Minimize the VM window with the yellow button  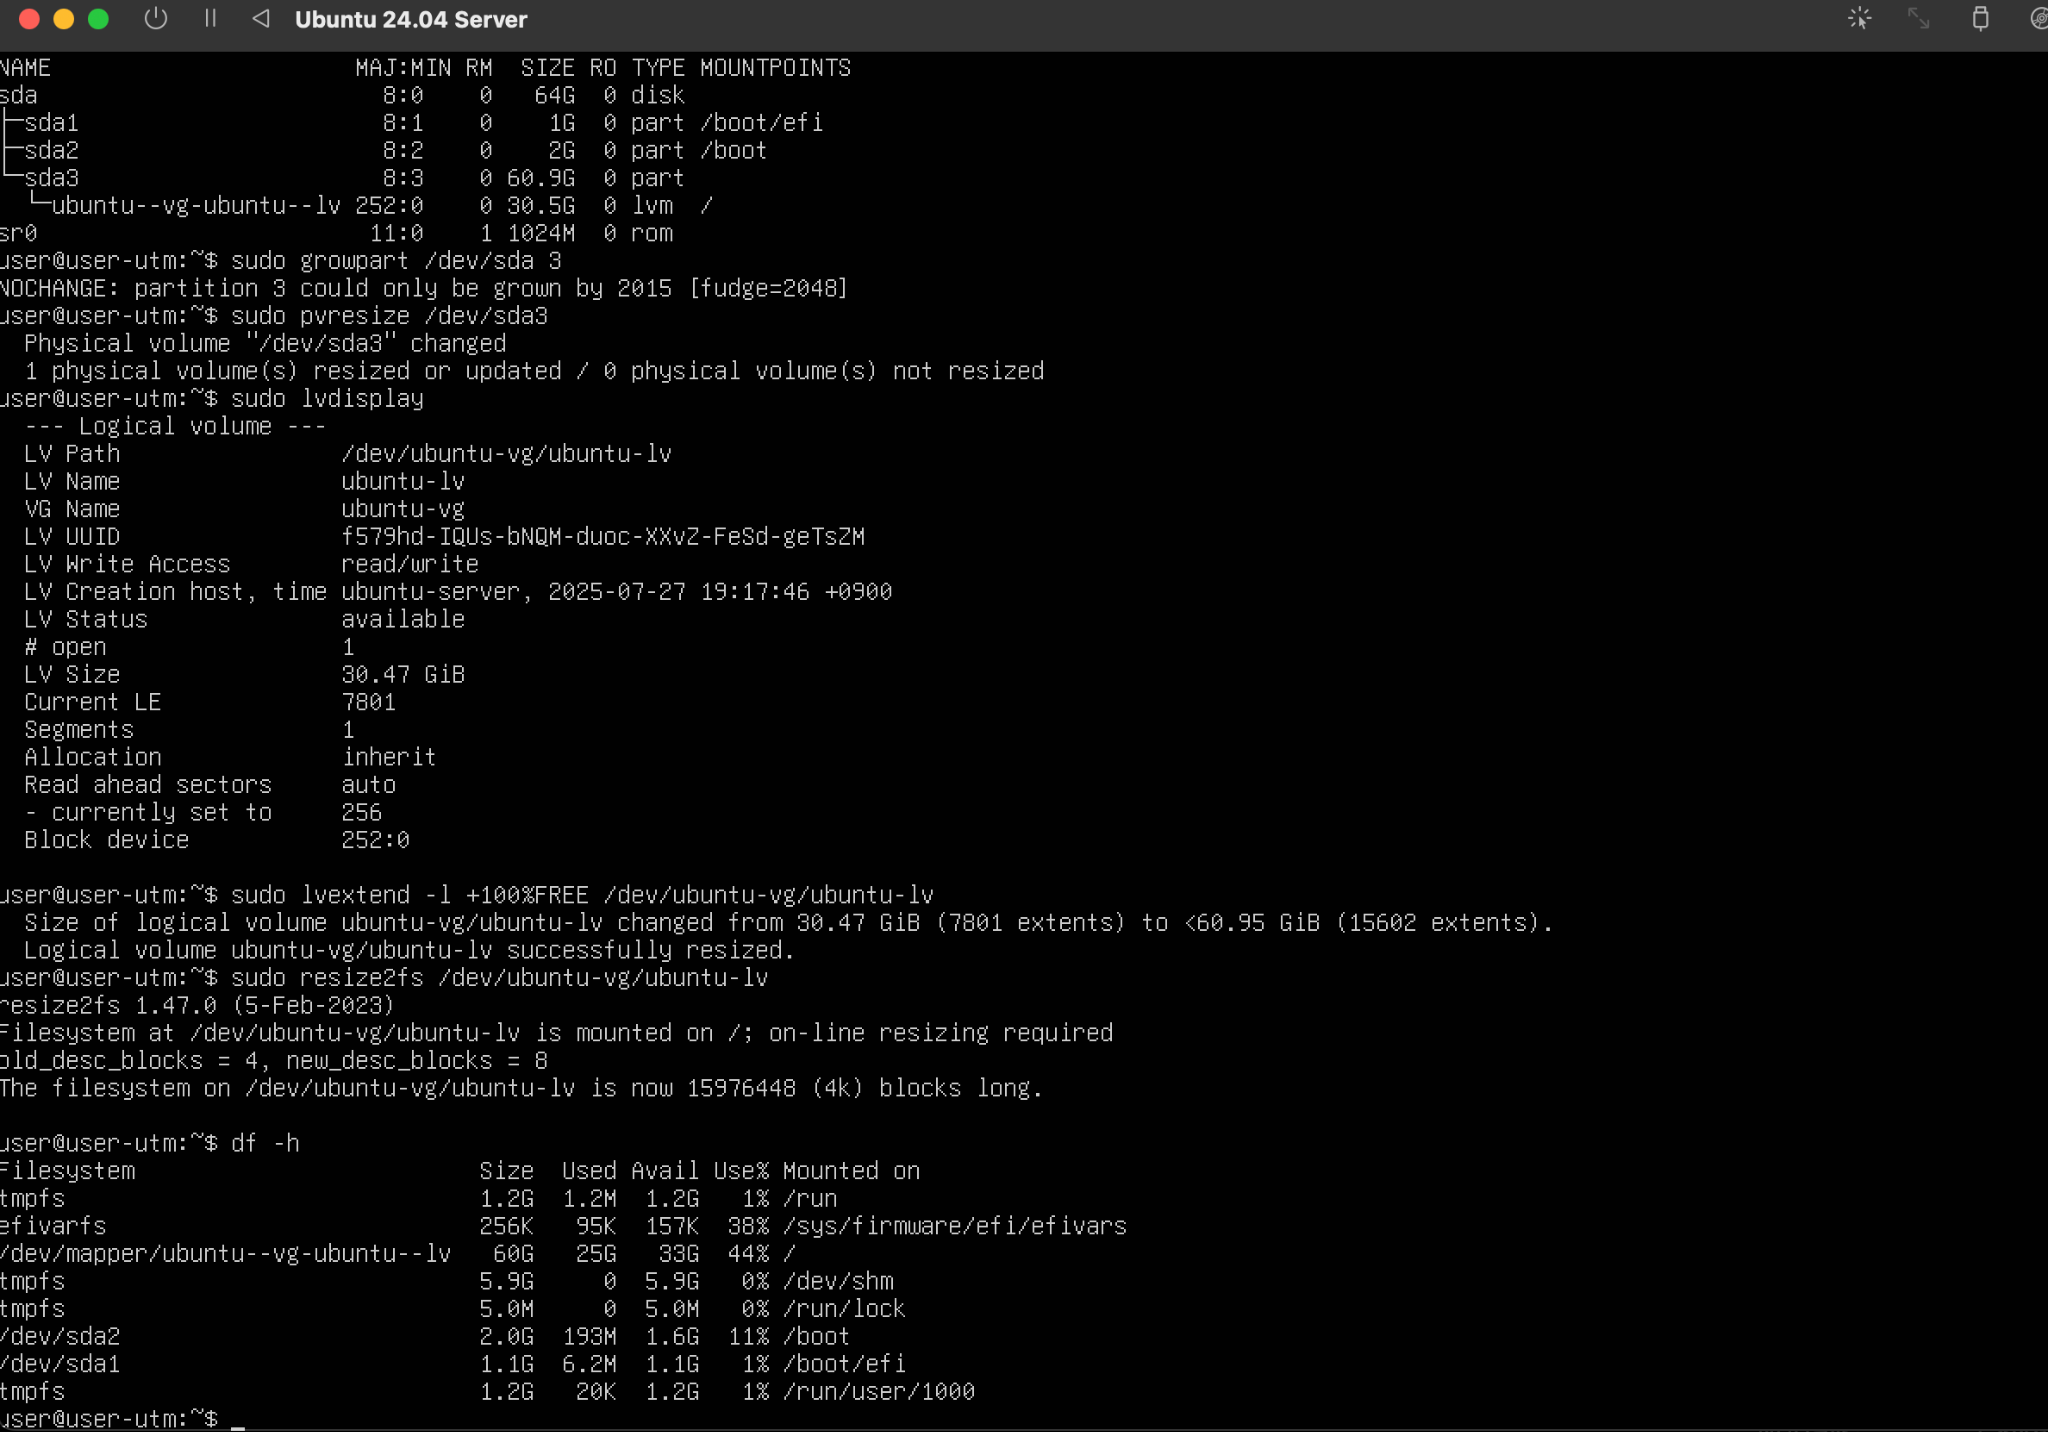[x=64, y=19]
